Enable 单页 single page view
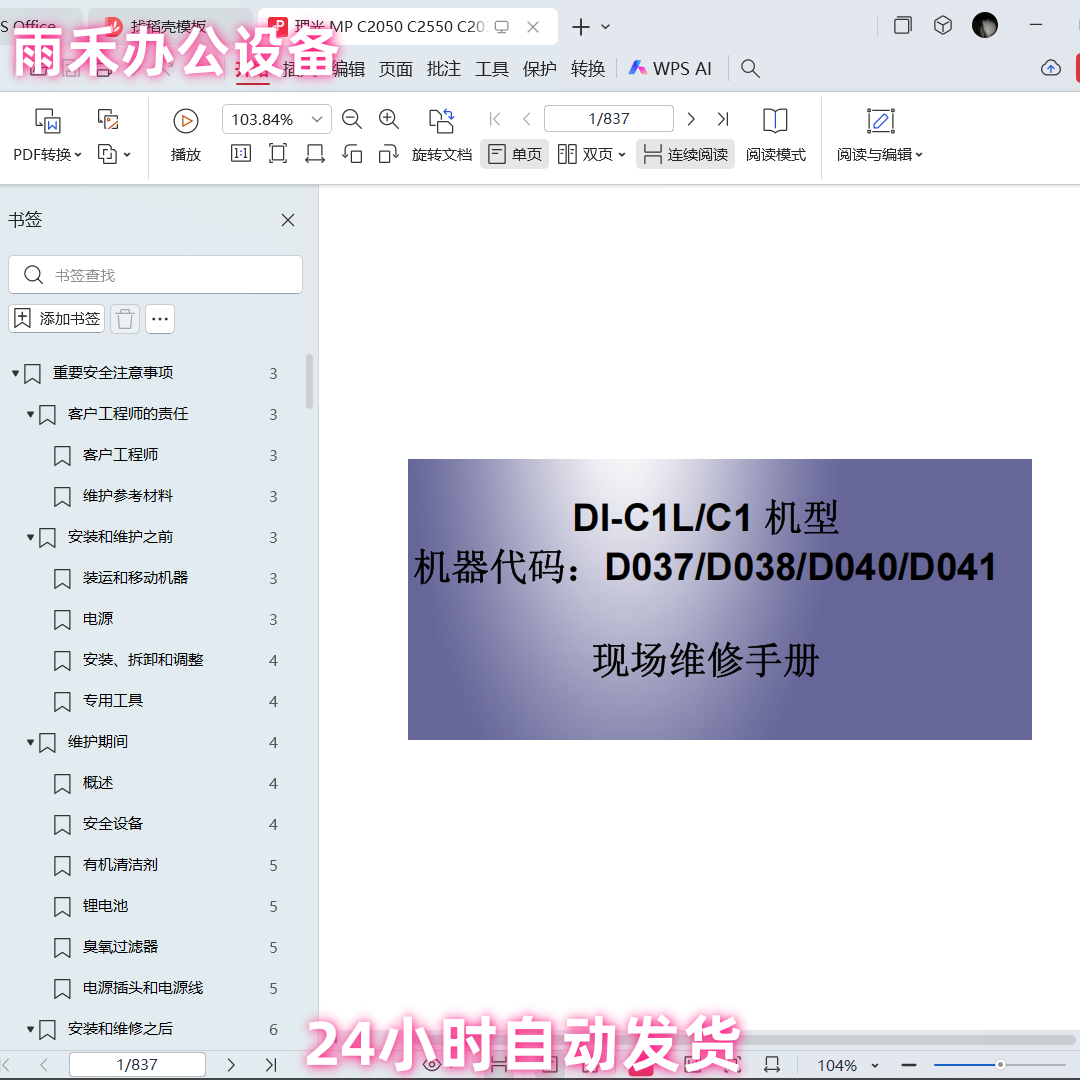The width and height of the screenshot is (1080, 1080). (514, 154)
